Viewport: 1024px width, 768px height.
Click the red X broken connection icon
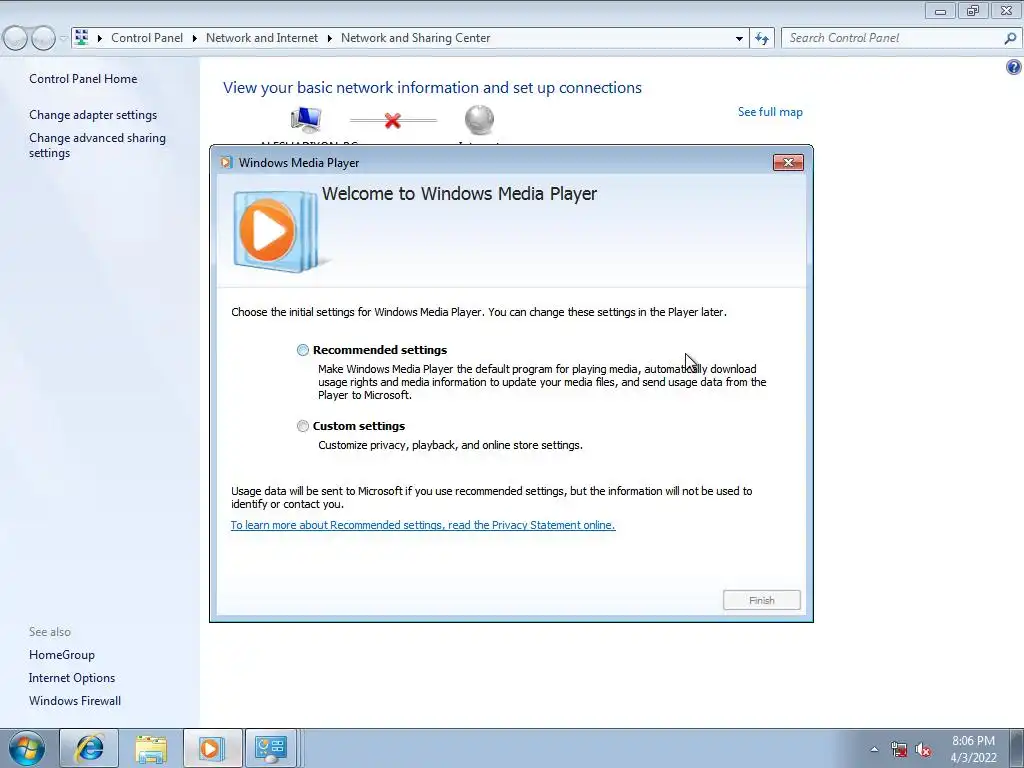tap(392, 121)
